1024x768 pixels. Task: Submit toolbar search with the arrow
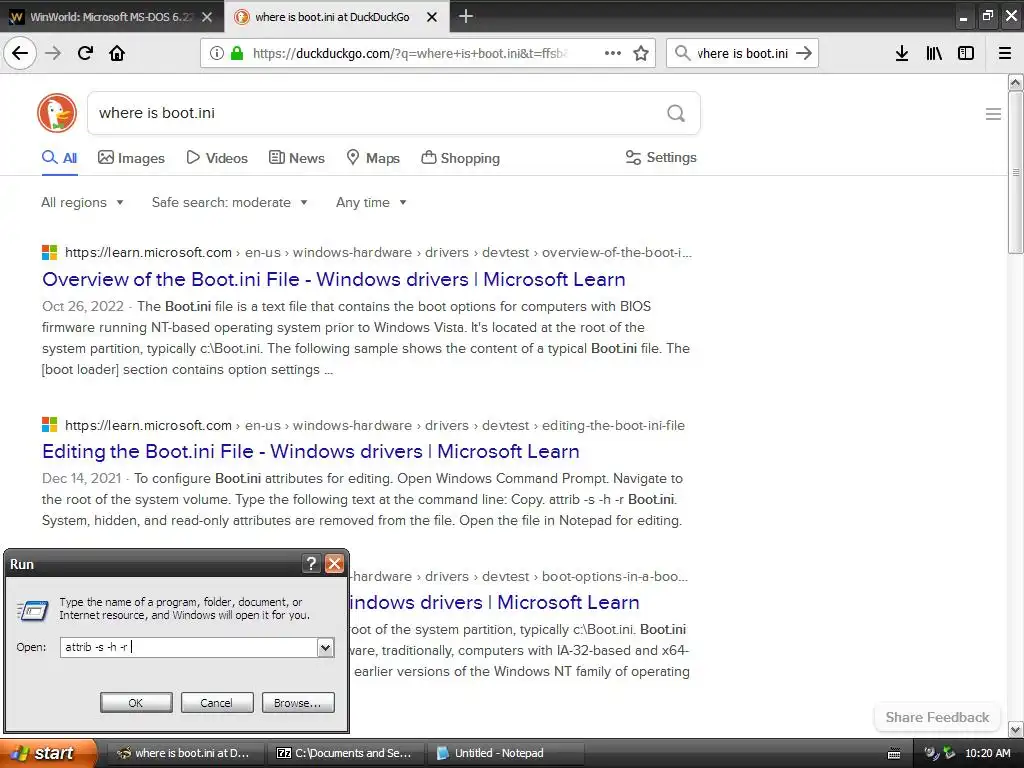click(x=804, y=53)
